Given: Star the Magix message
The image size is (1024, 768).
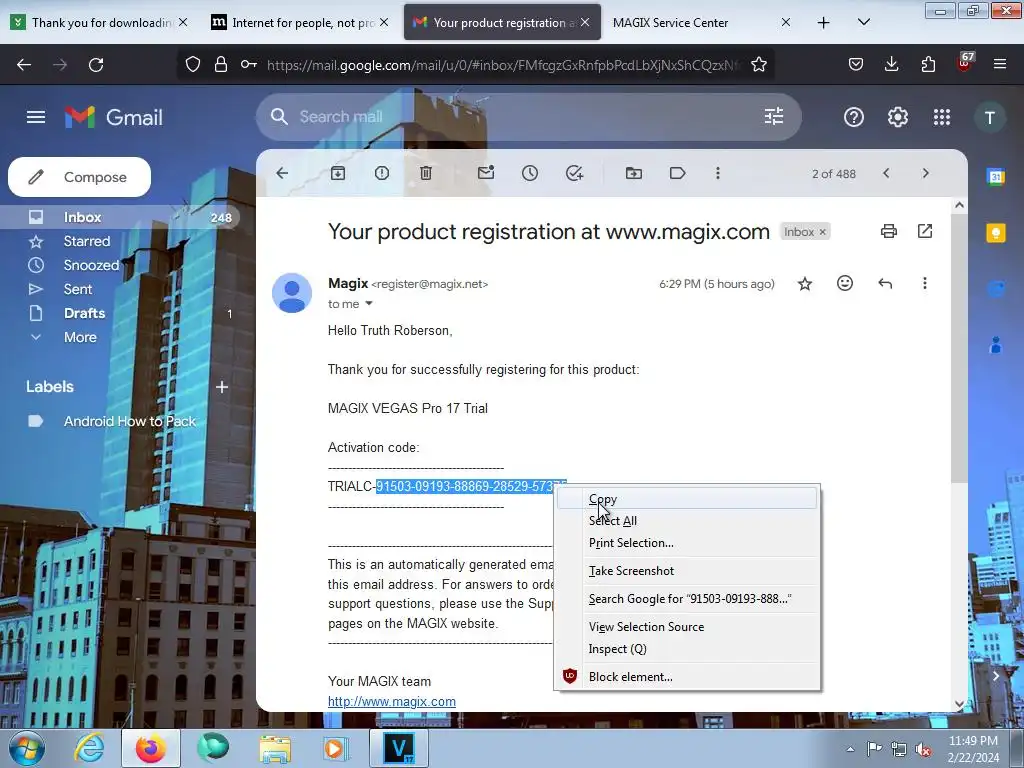Looking at the screenshot, I should click(x=805, y=283).
